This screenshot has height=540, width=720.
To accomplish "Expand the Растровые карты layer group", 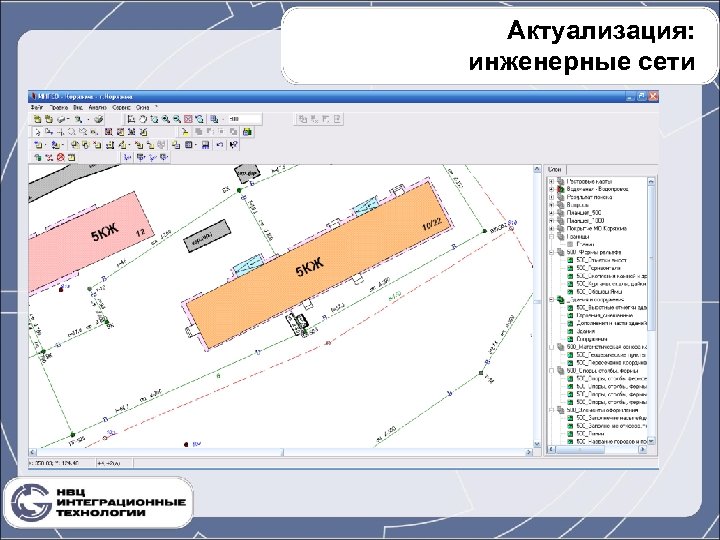I will point(551,181).
